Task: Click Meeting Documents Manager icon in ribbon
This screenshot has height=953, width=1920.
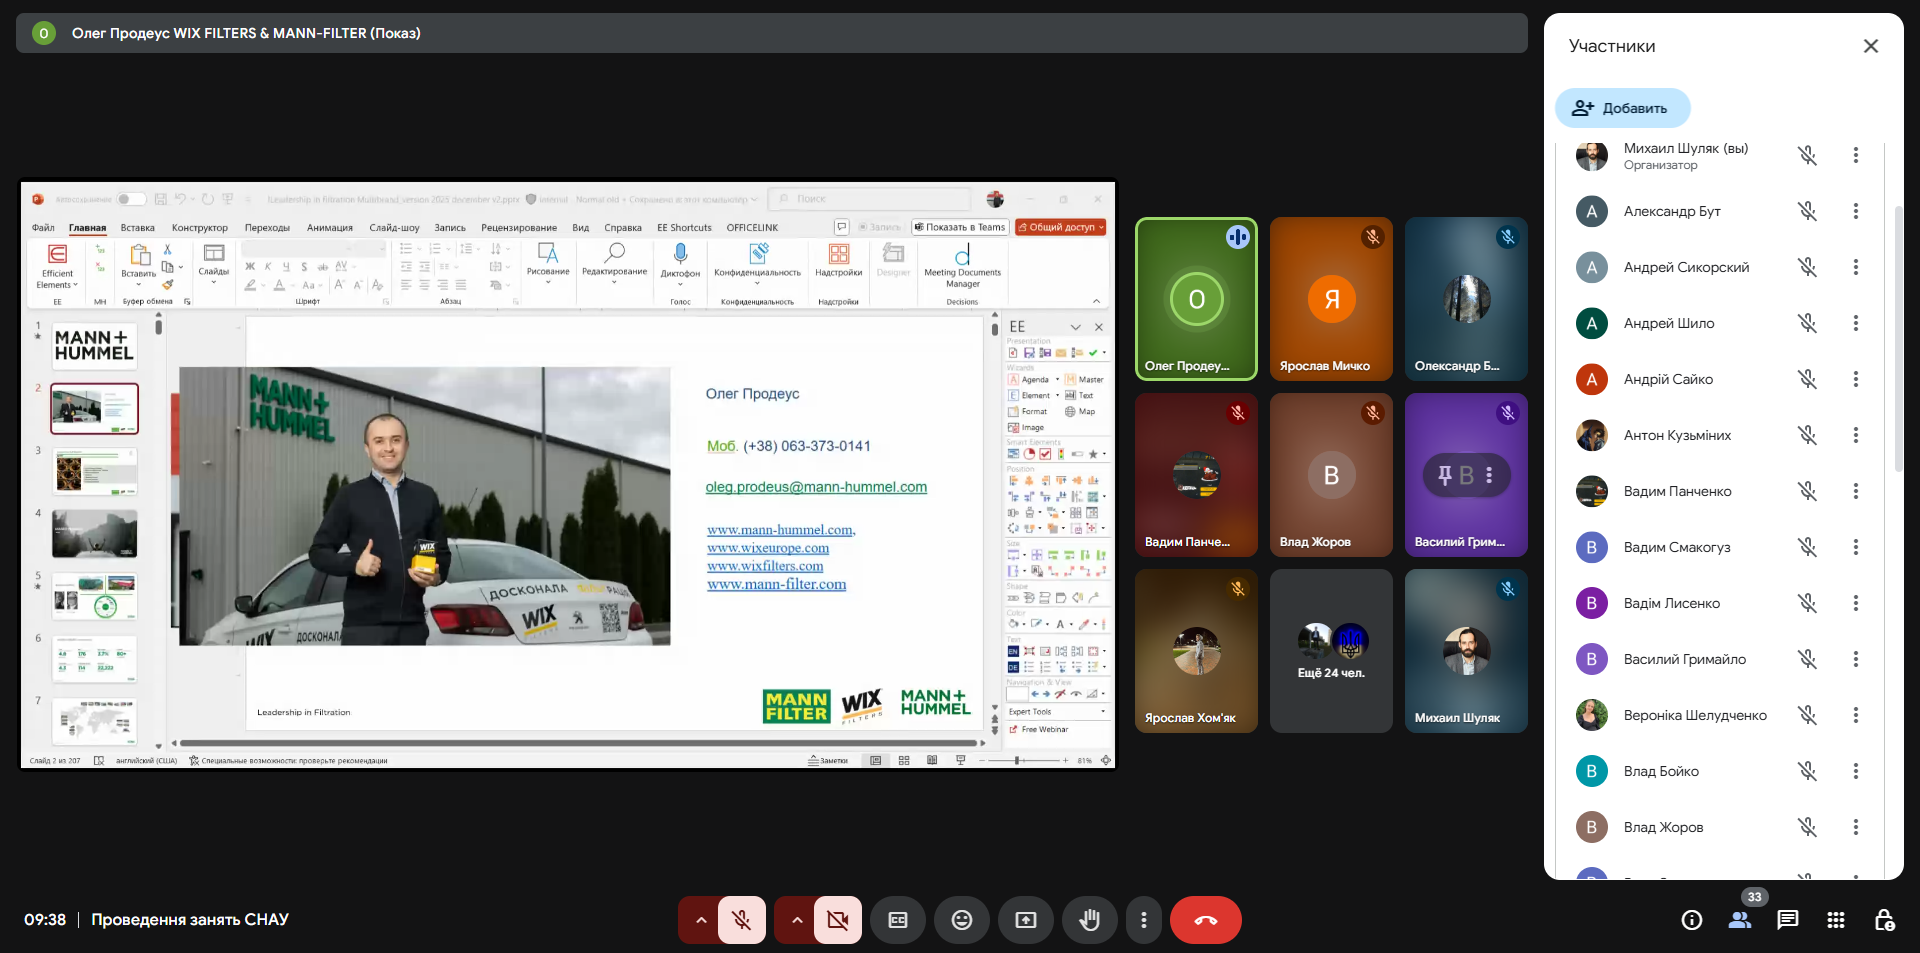Action: coord(962,254)
